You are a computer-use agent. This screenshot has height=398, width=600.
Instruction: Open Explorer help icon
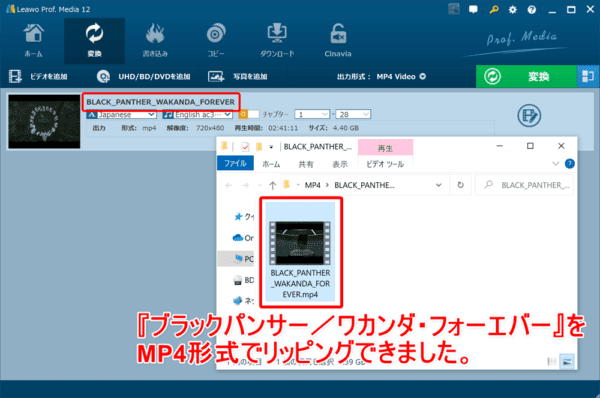(x=569, y=164)
